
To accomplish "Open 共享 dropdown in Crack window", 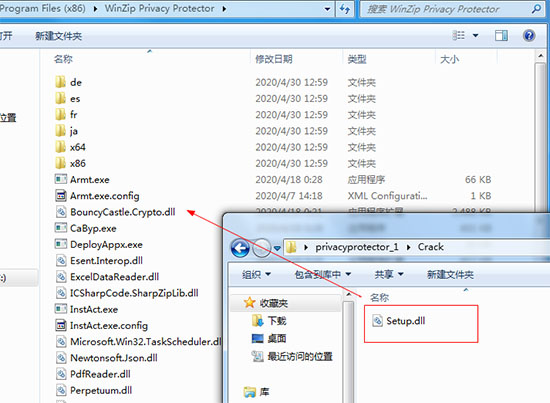I will (x=389, y=274).
